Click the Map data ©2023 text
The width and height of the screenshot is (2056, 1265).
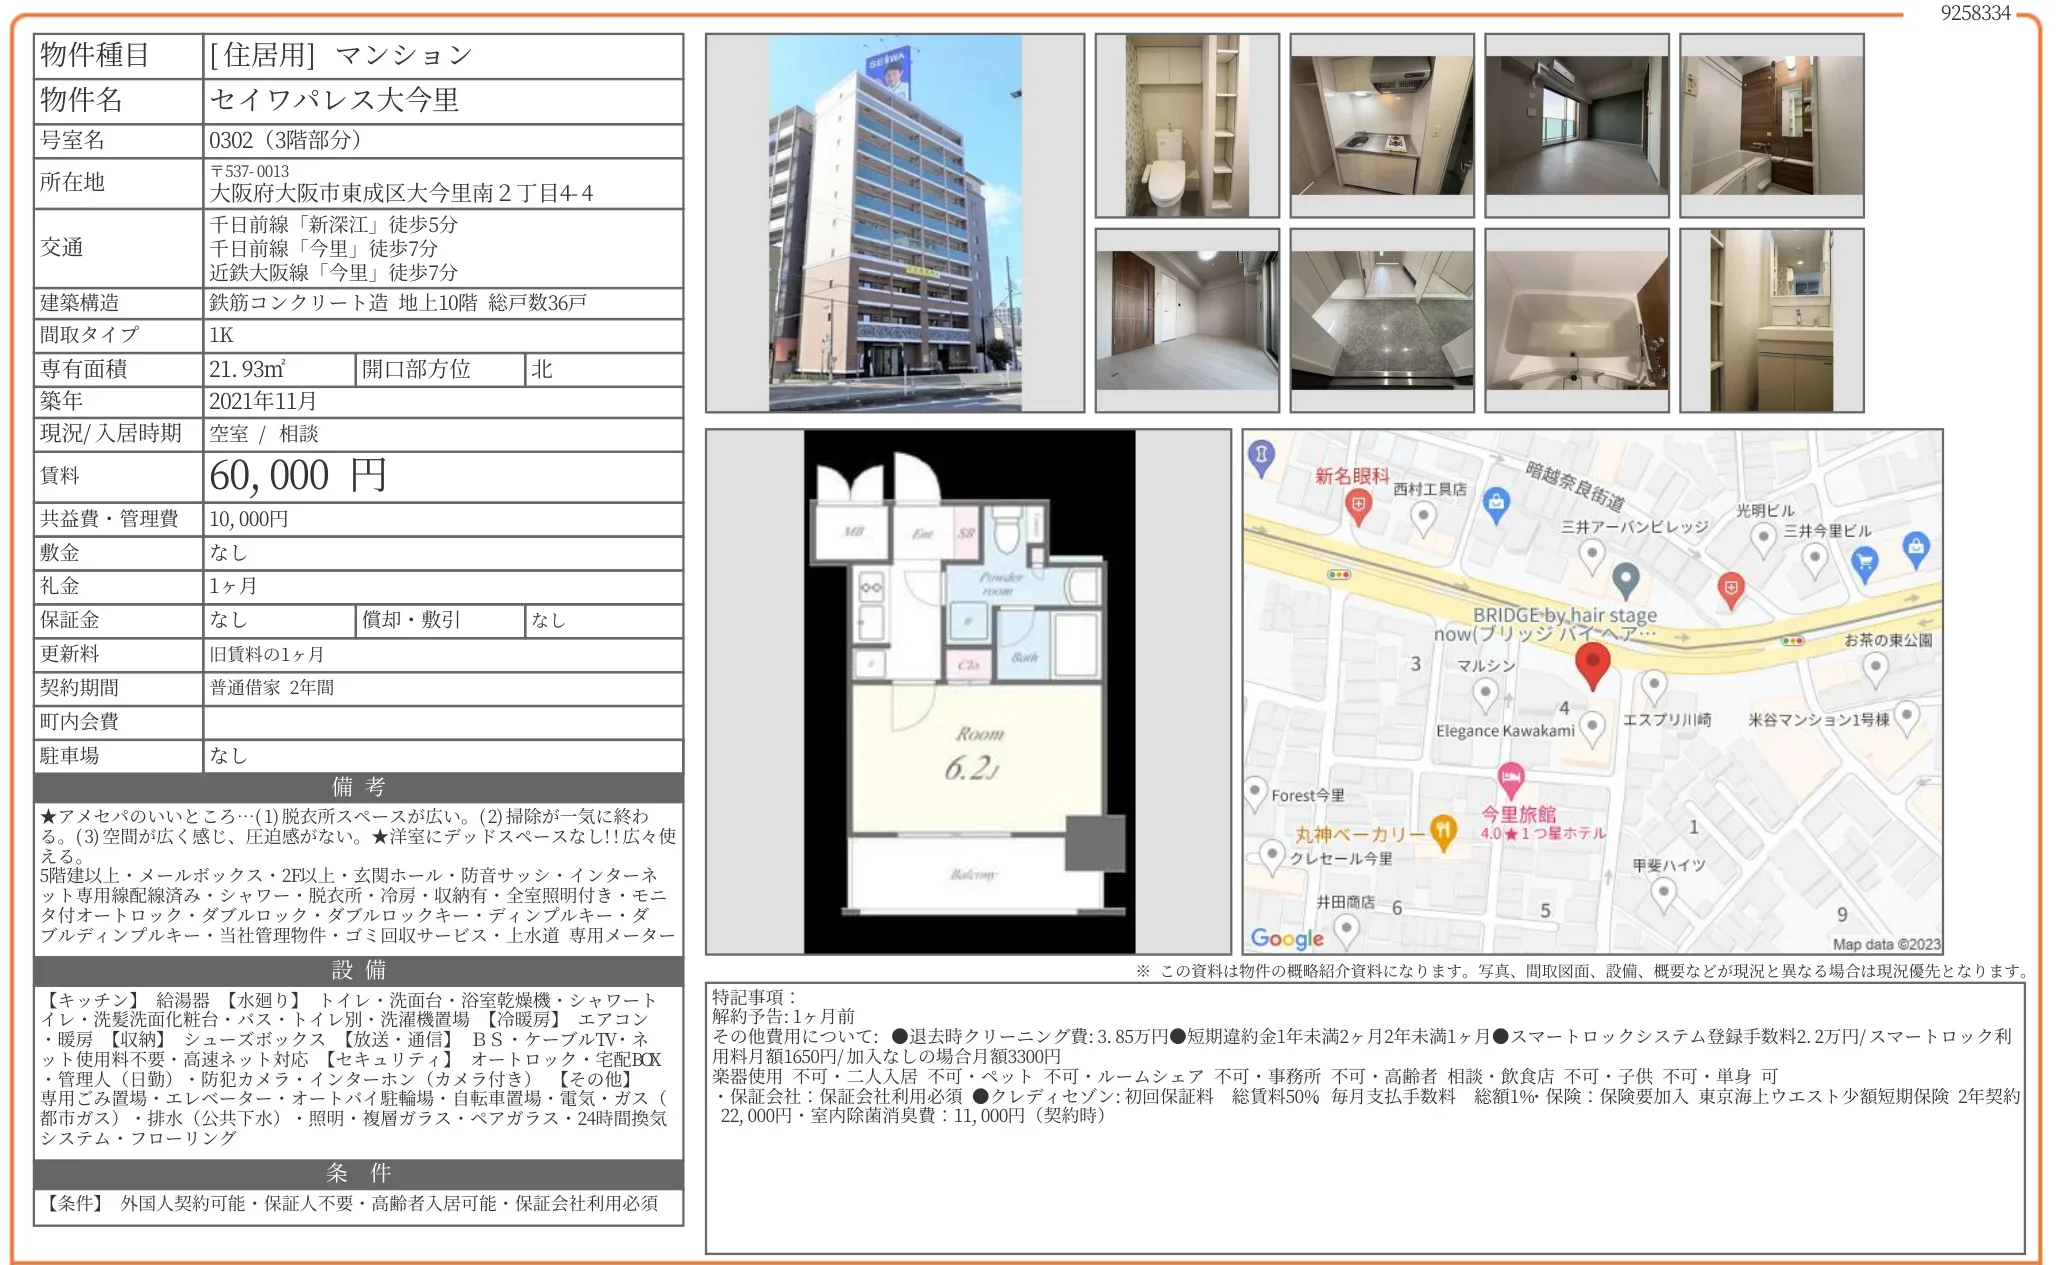pyautogui.click(x=1885, y=944)
